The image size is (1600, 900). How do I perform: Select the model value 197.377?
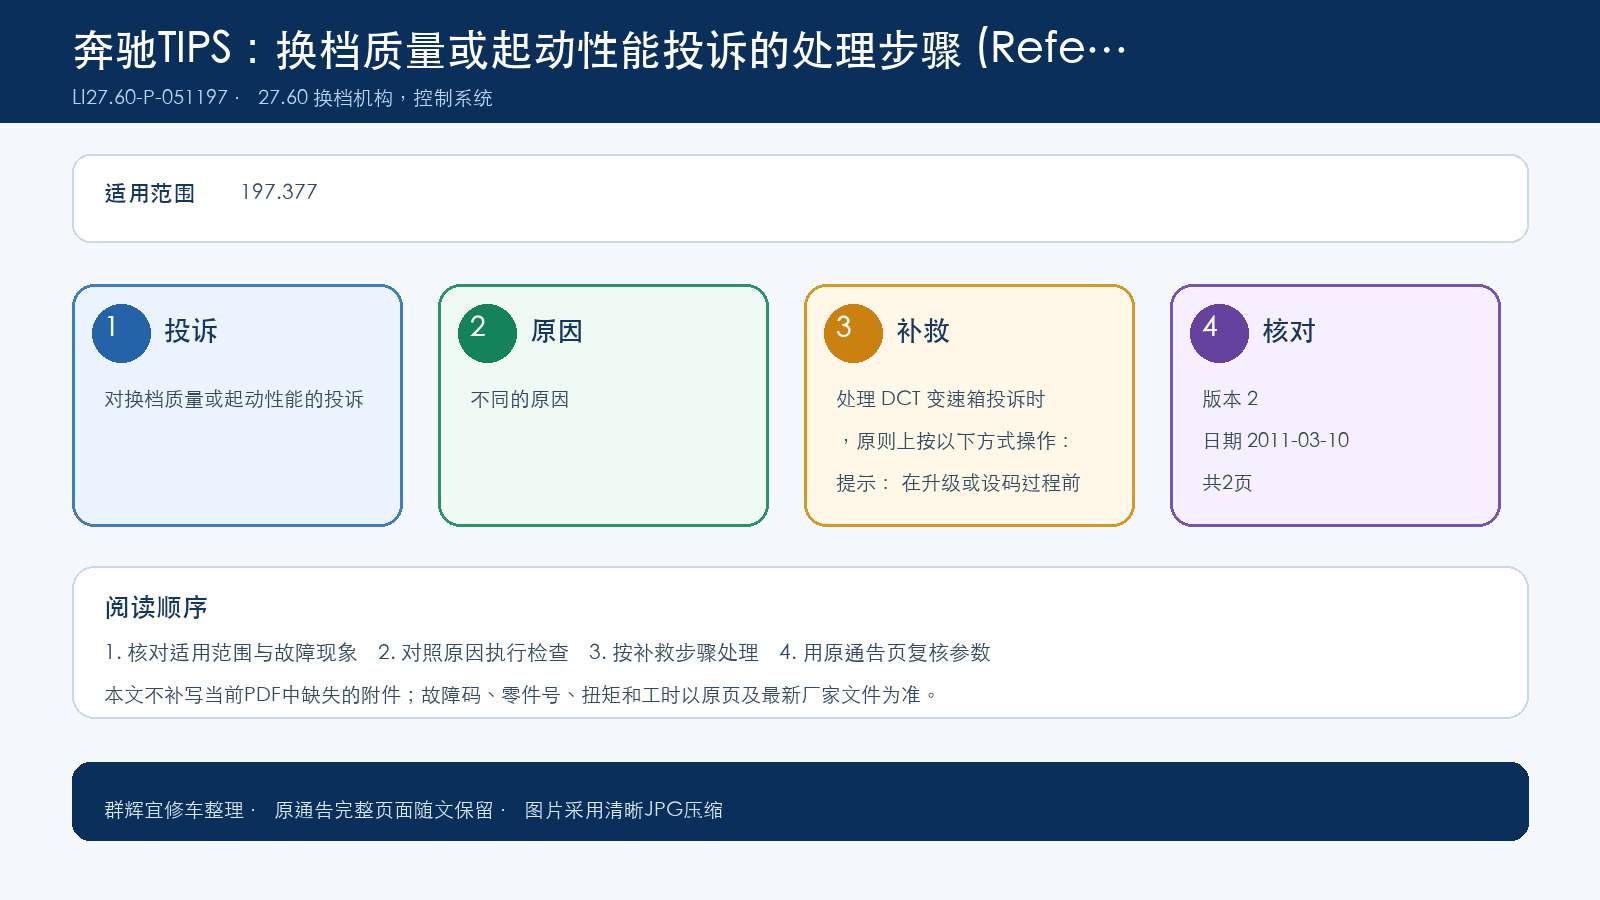[279, 192]
